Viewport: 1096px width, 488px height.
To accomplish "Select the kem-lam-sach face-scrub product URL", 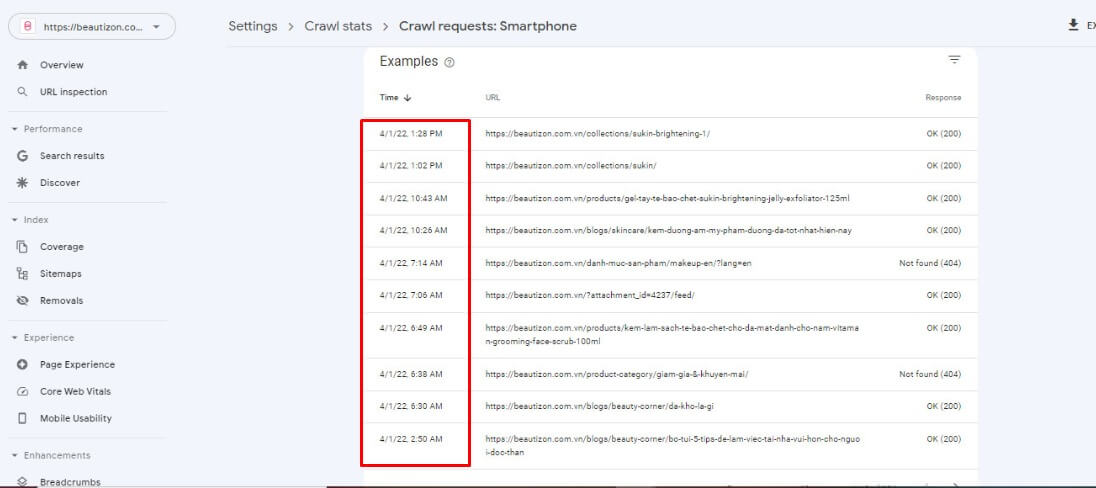I will pyautogui.click(x=672, y=335).
